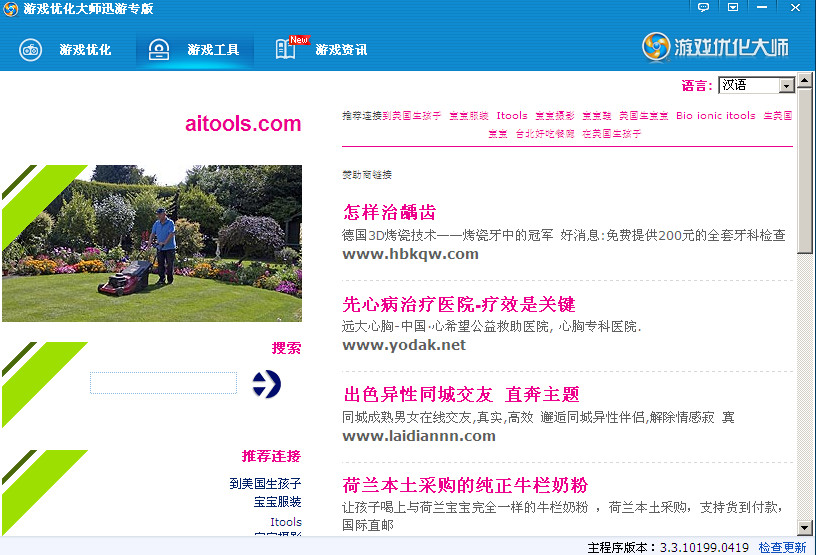Image resolution: width=816 pixels, height=555 pixels.
Task: Click the 游戏优化大师 logo at top right
Action: 715,47
